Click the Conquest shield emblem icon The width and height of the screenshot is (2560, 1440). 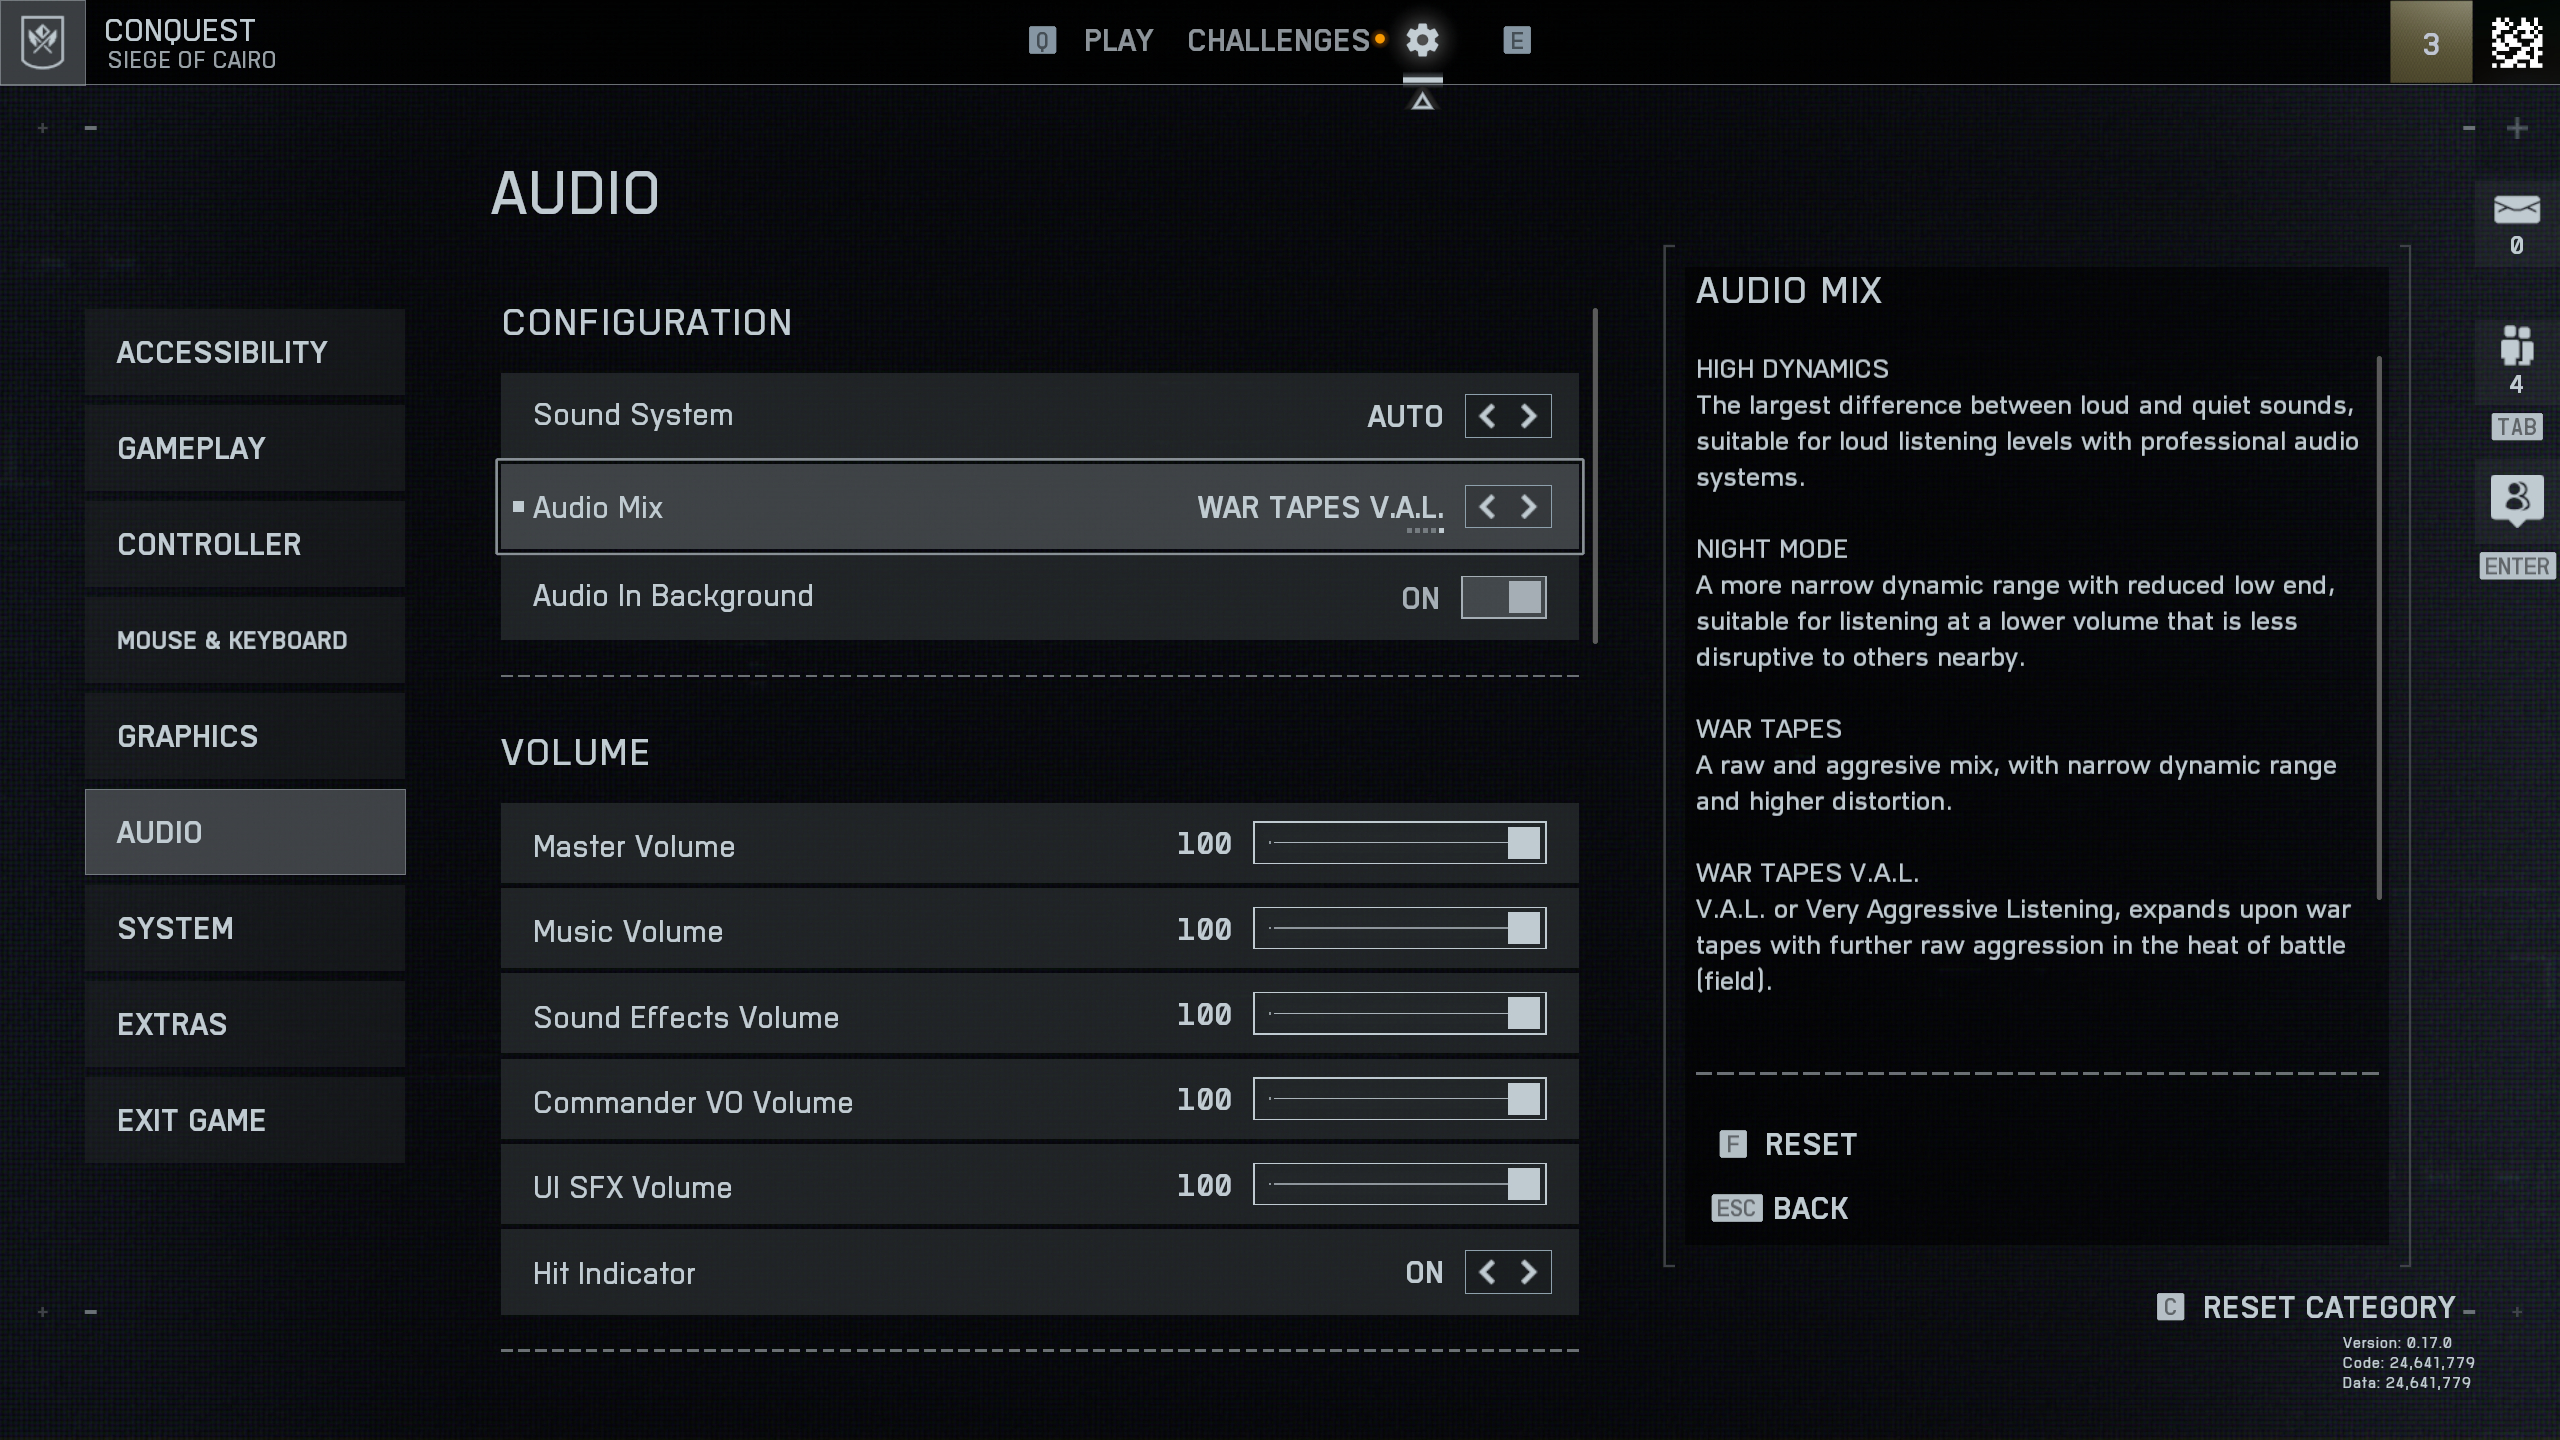coord(43,42)
